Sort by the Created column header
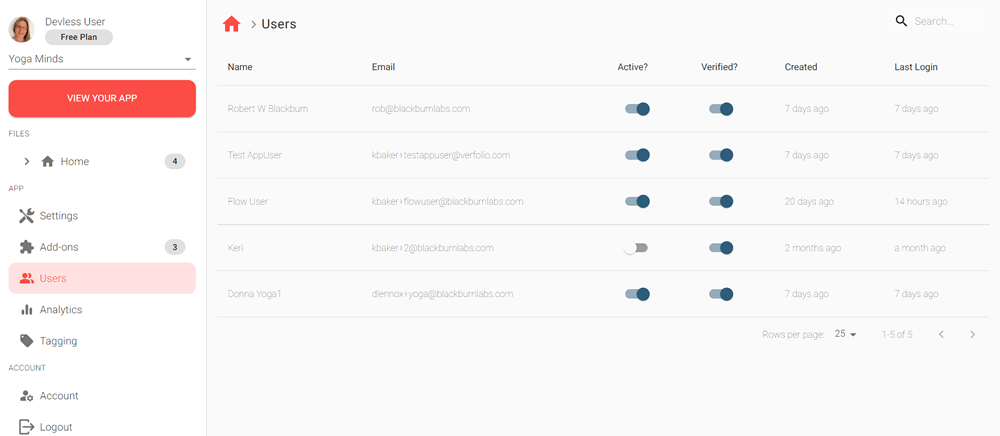 tap(801, 67)
